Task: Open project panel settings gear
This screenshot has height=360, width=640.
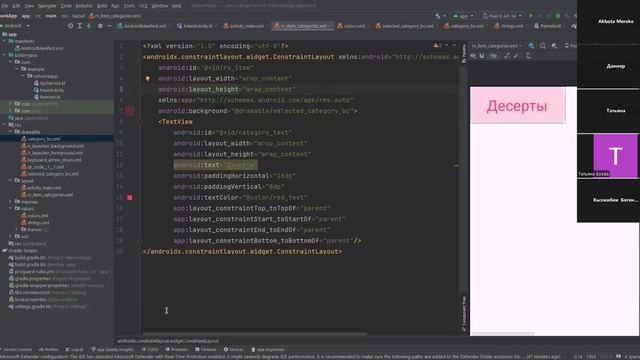Action: [100, 26]
